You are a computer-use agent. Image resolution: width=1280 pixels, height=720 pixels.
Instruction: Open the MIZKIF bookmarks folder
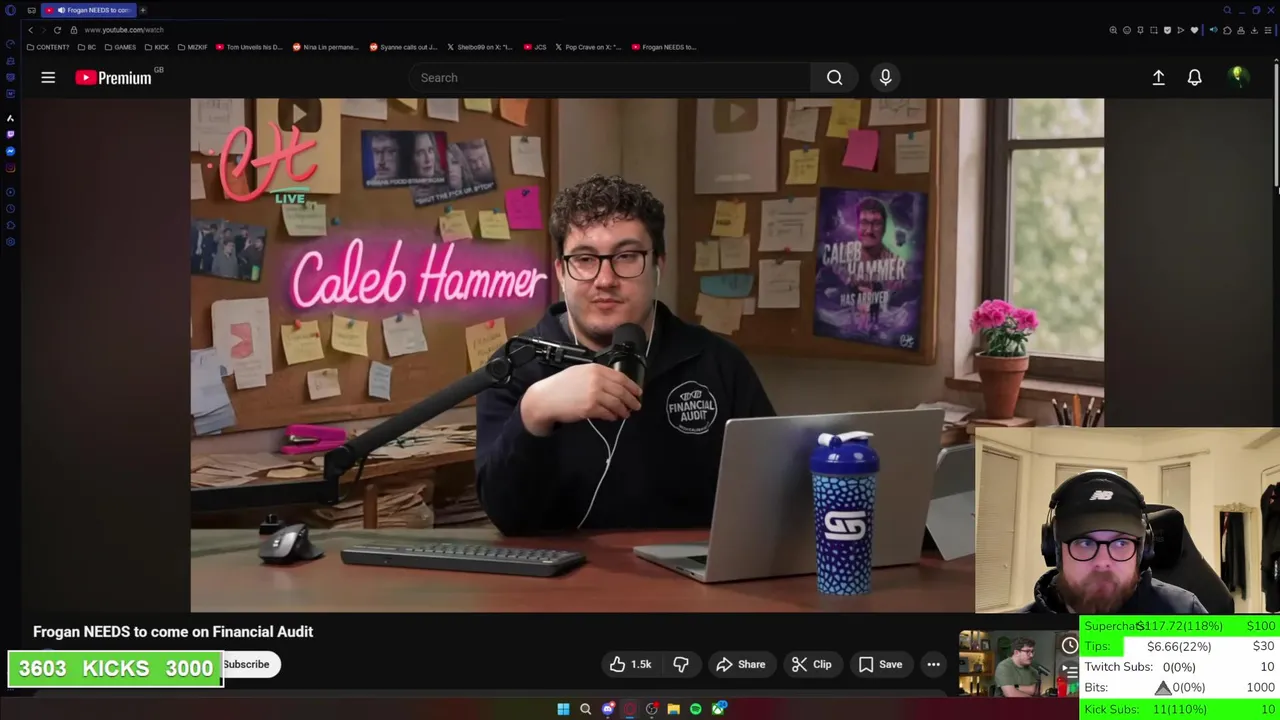(193, 47)
